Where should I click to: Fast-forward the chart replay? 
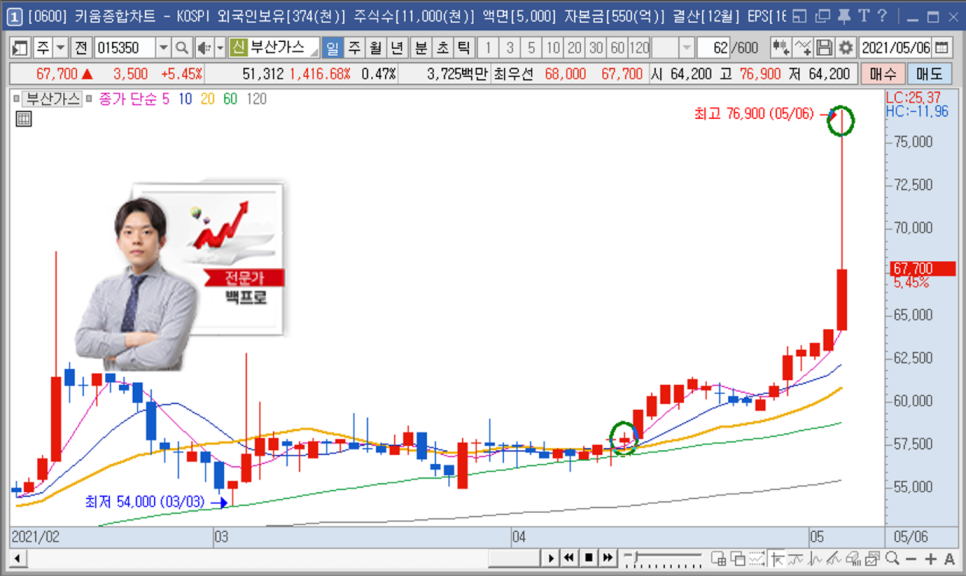click(x=607, y=558)
